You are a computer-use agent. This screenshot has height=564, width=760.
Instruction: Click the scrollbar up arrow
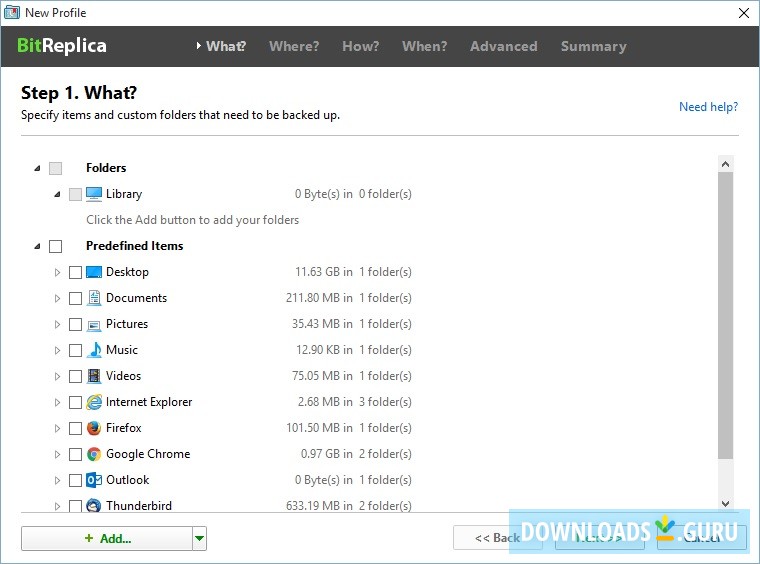(x=726, y=164)
